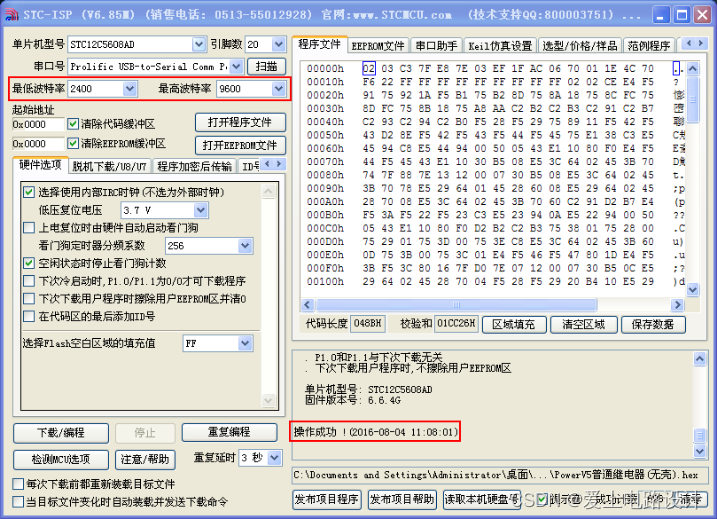Switch to the 程序文件 tab
The height and width of the screenshot is (519, 718).
click(320, 44)
